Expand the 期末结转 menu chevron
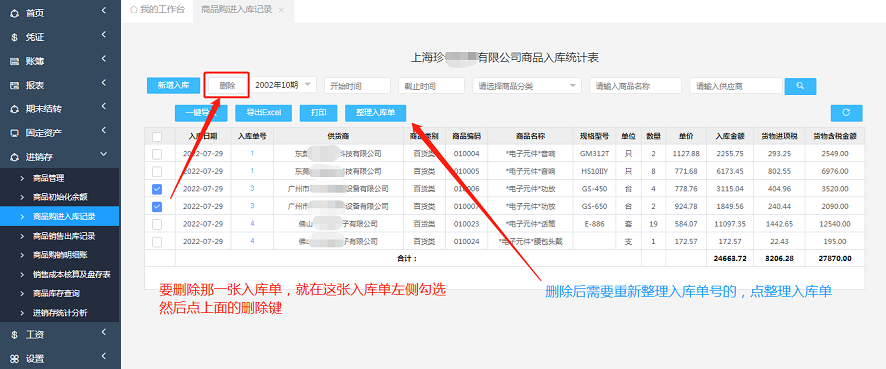This screenshot has width=886, height=369. tap(104, 107)
